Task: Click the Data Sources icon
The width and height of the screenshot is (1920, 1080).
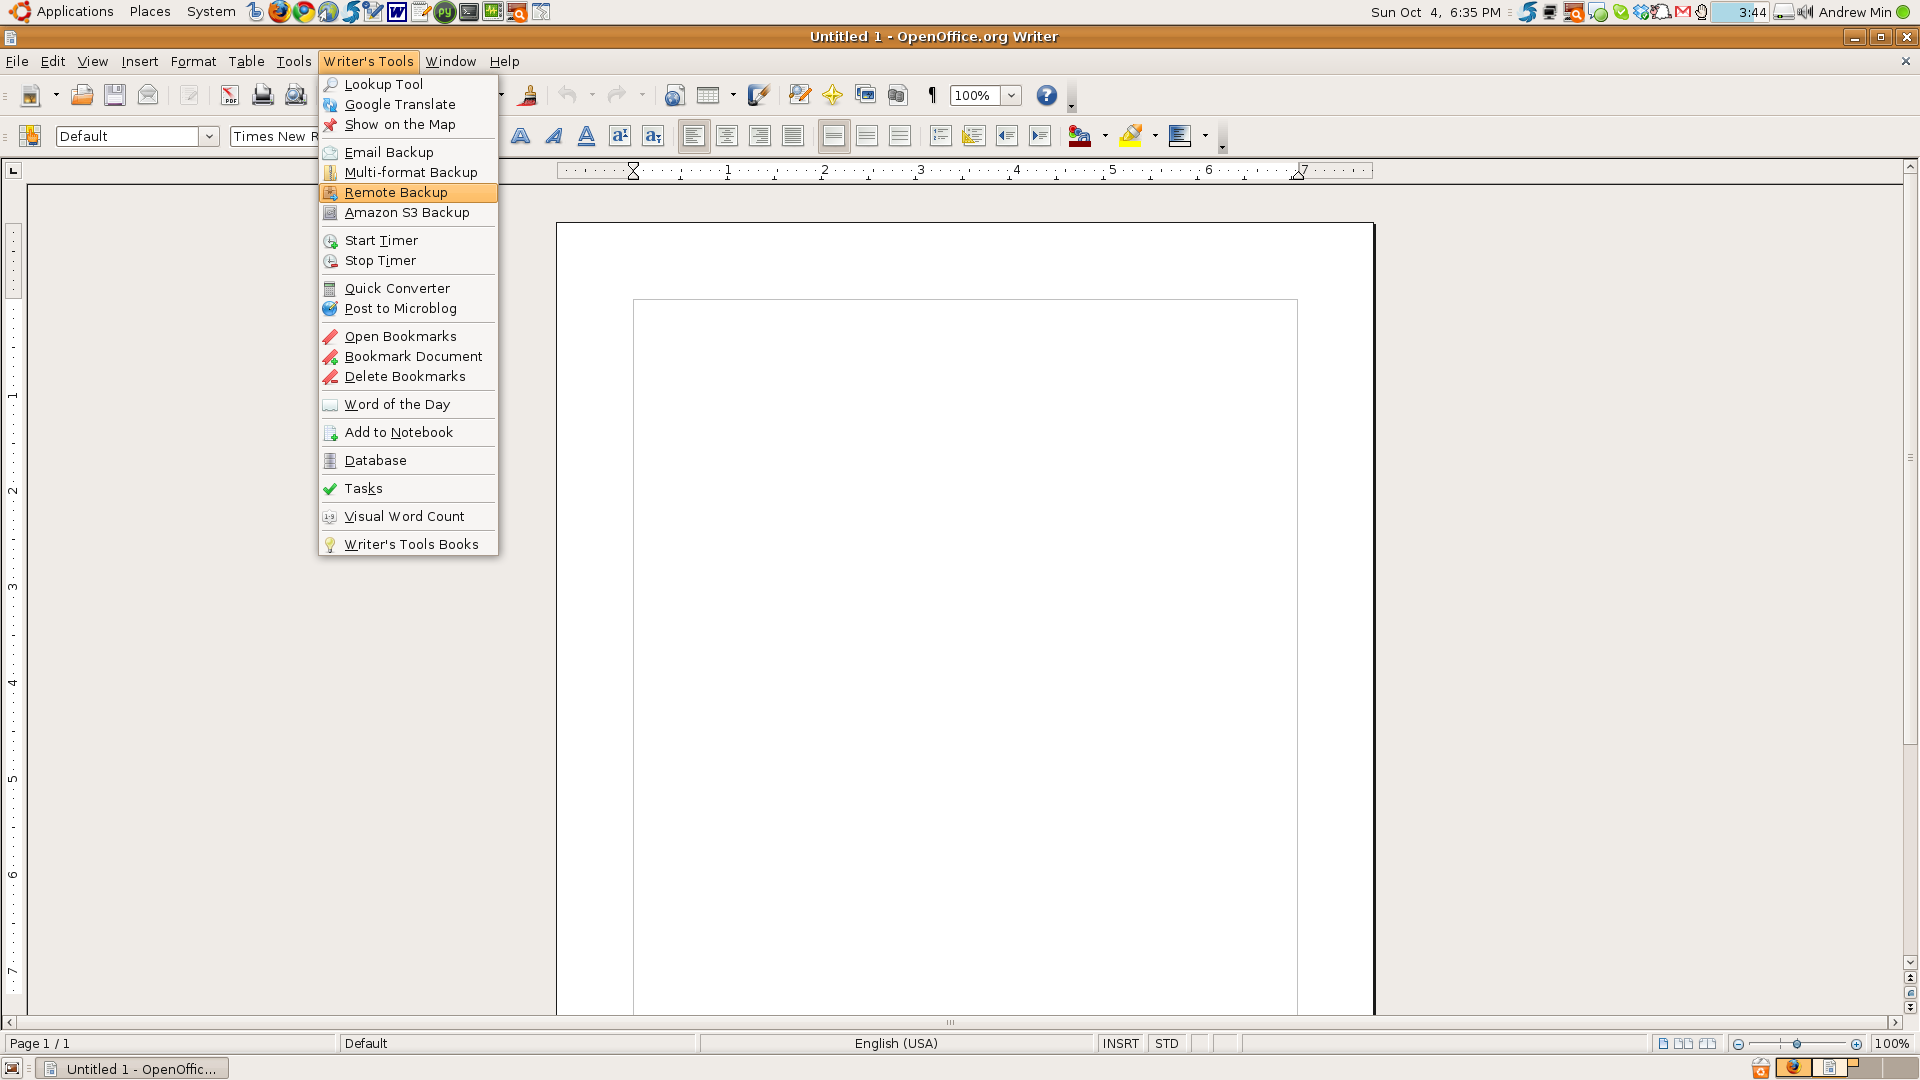Action: tap(897, 95)
